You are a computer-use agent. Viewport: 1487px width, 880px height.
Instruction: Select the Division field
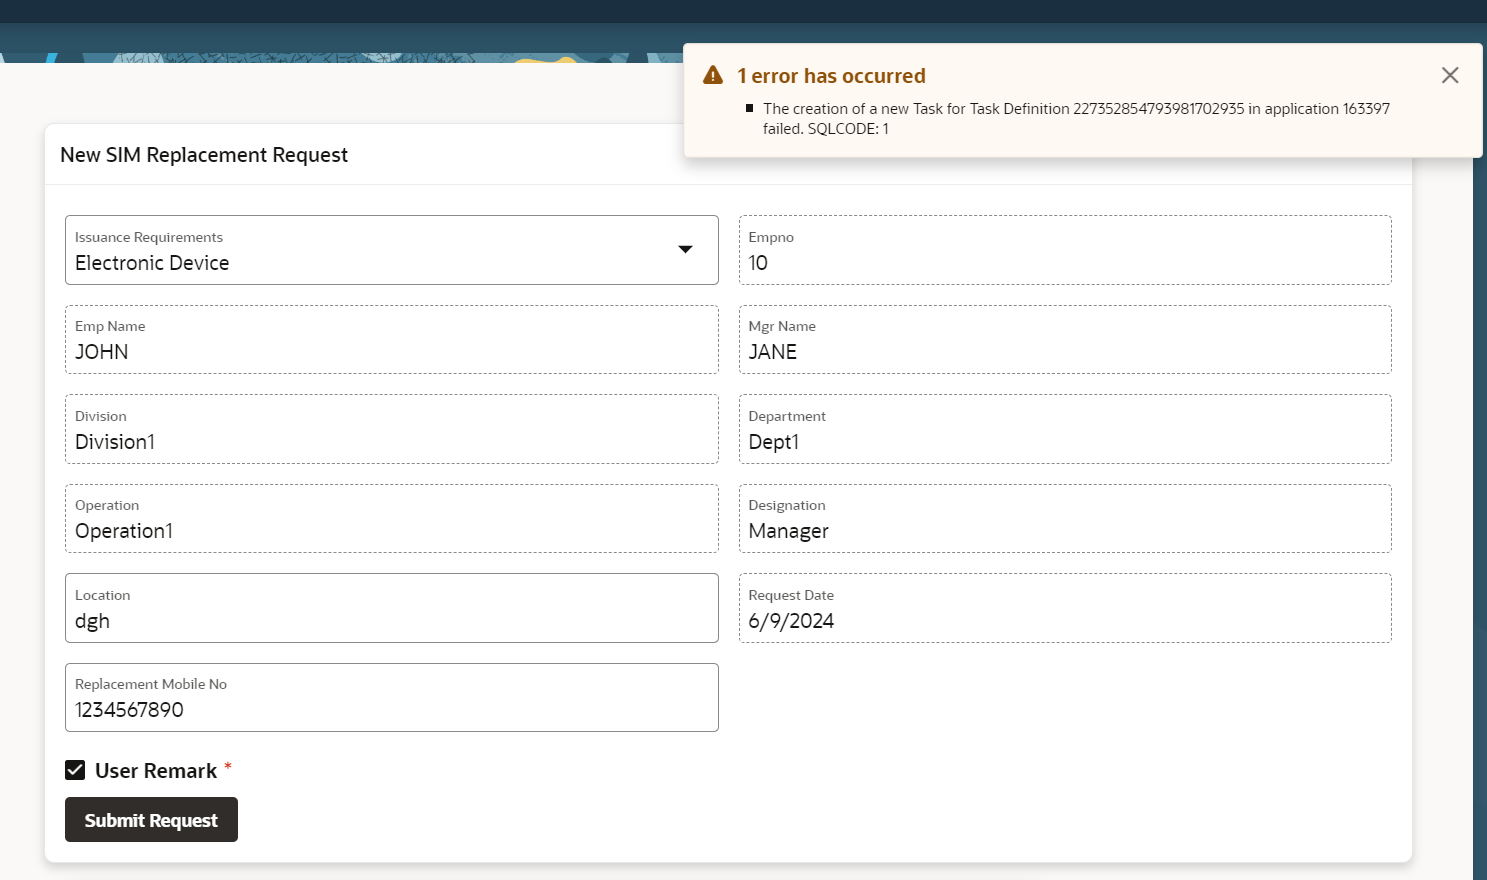tap(391, 441)
